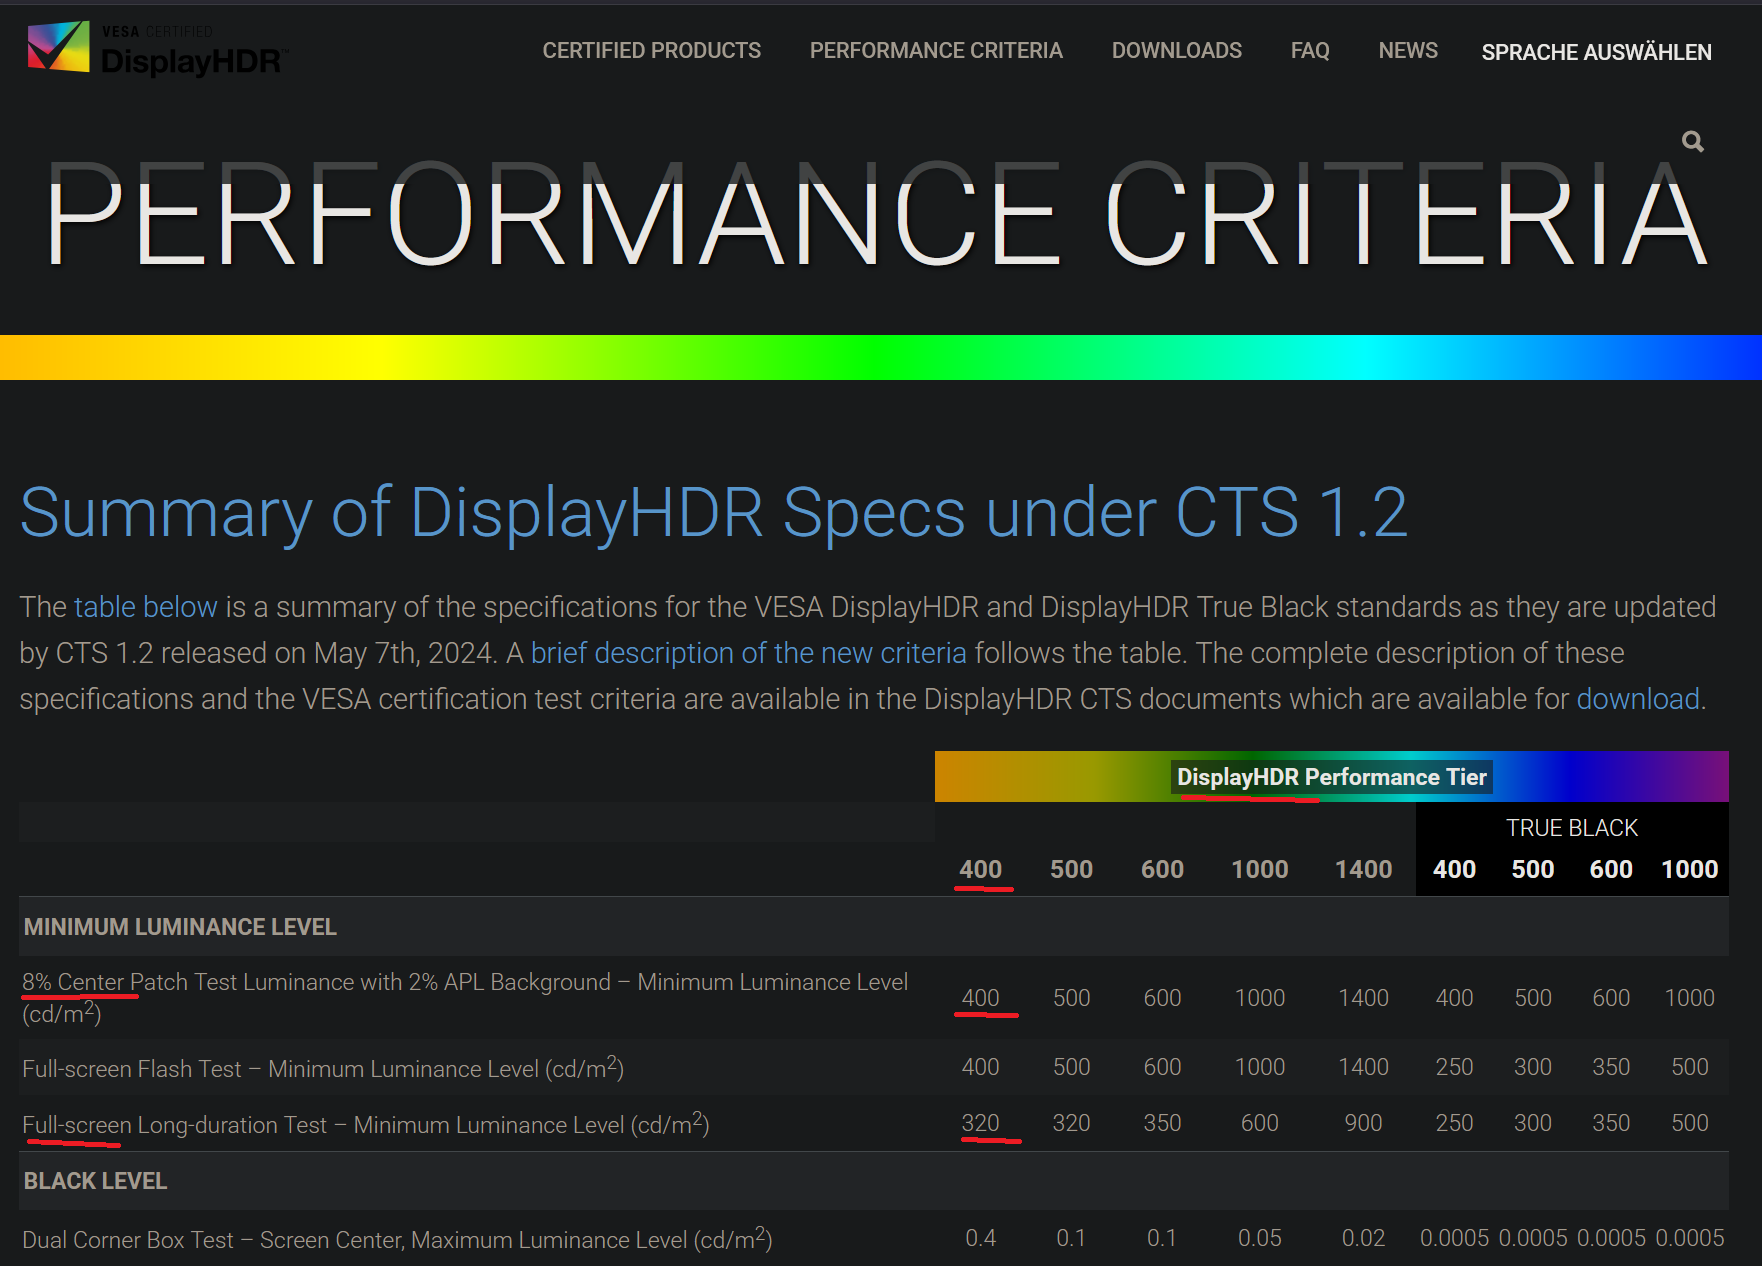Image resolution: width=1762 pixels, height=1266 pixels.
Task: Click the '0.05' Dual Corner Box value
Action: point(1259,1238)
